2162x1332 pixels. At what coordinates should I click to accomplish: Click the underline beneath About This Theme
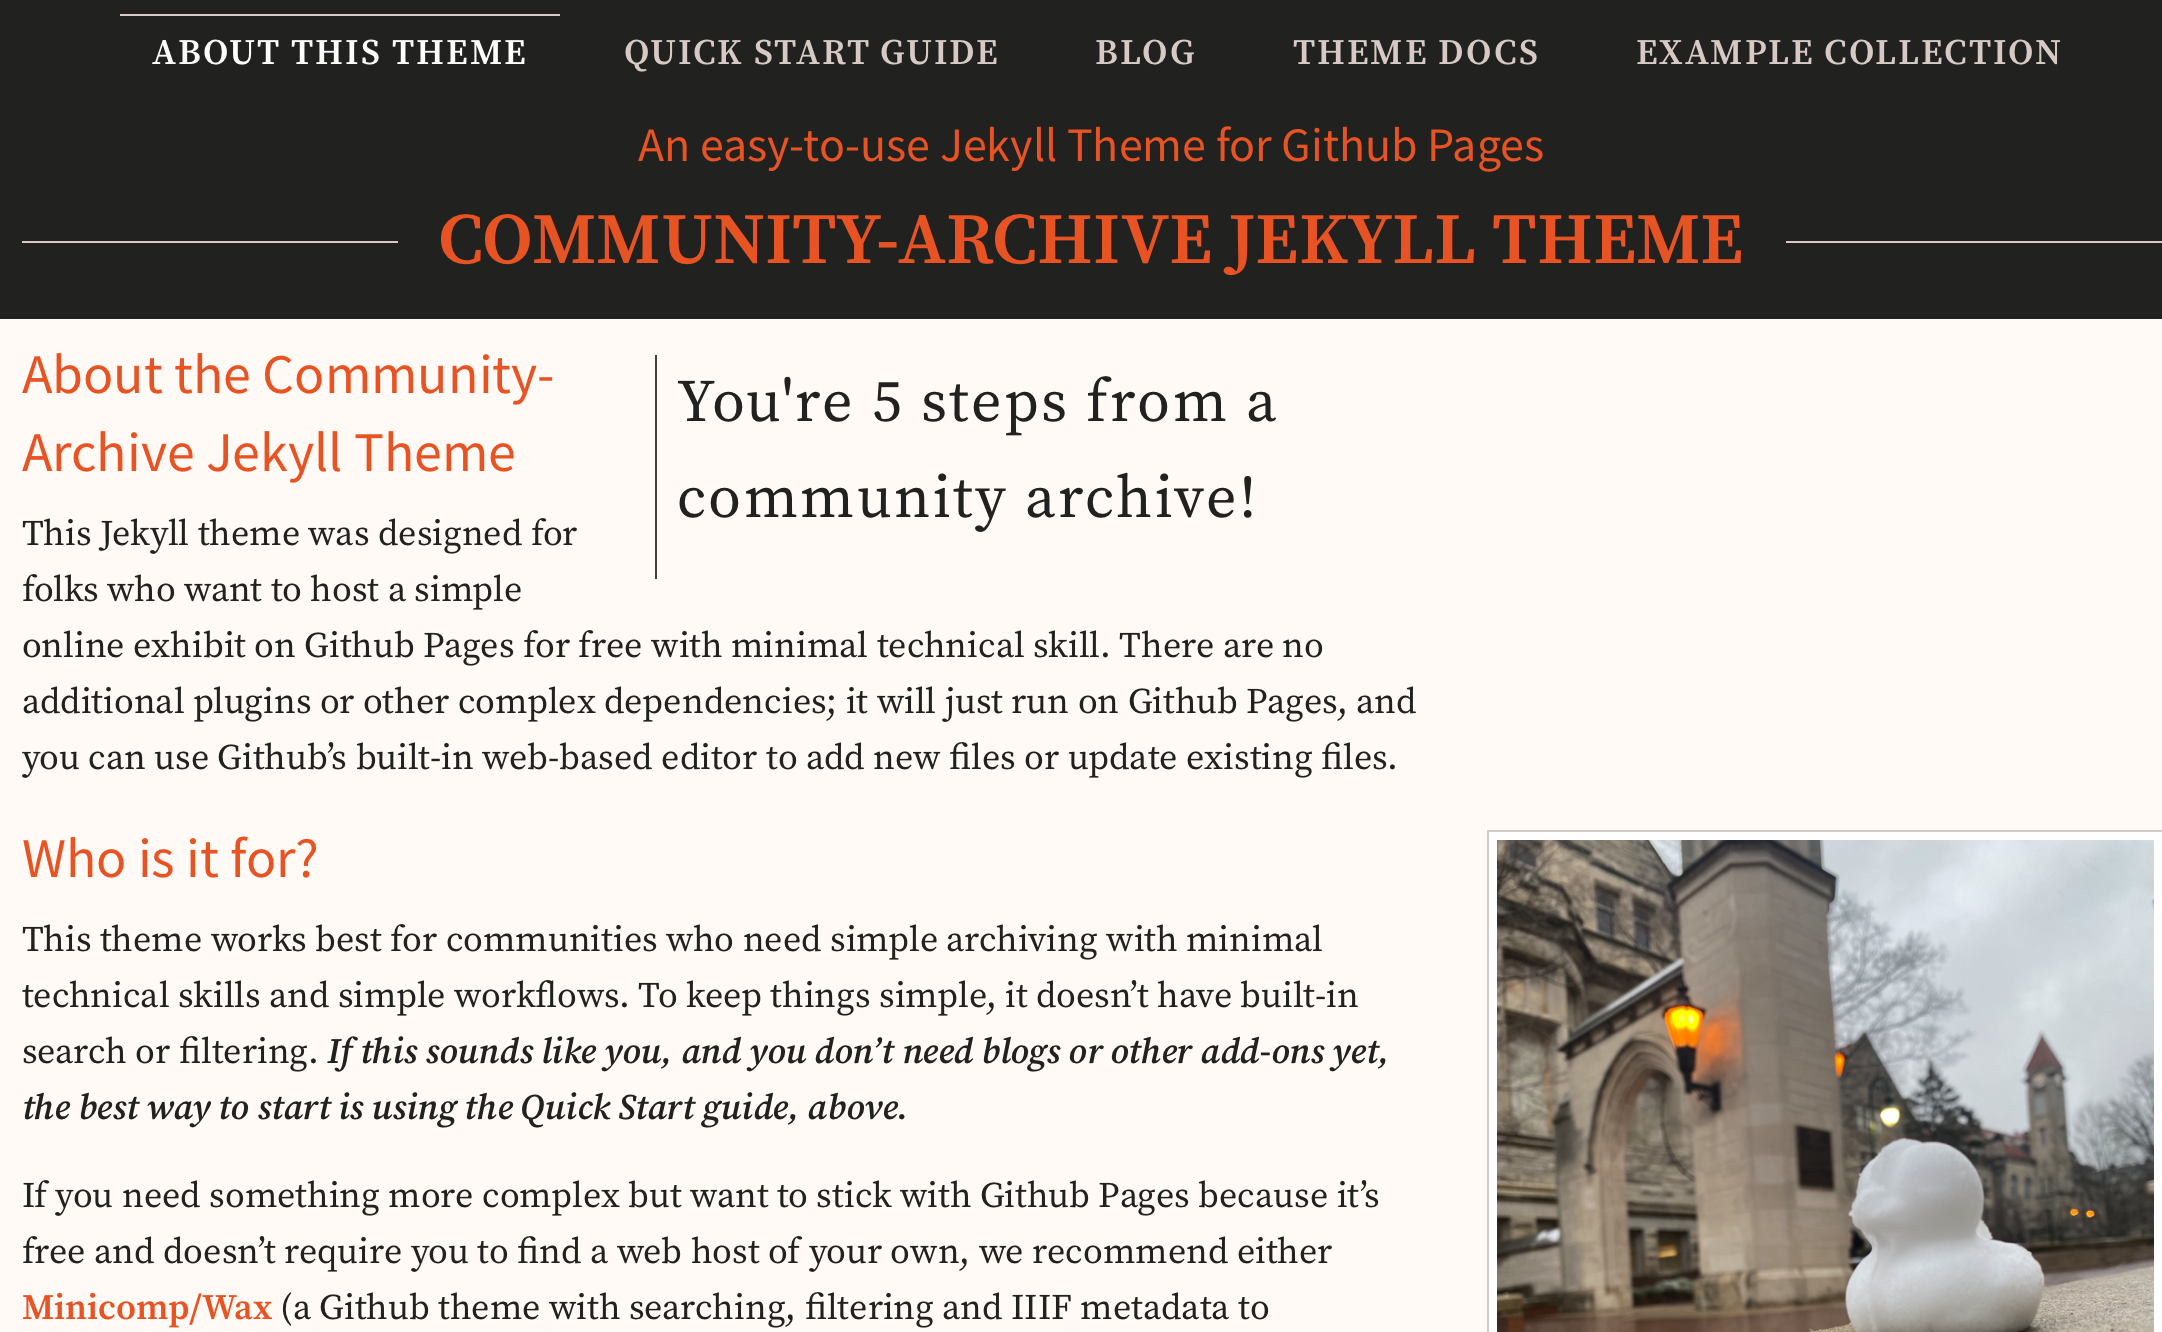click(338, 15)
